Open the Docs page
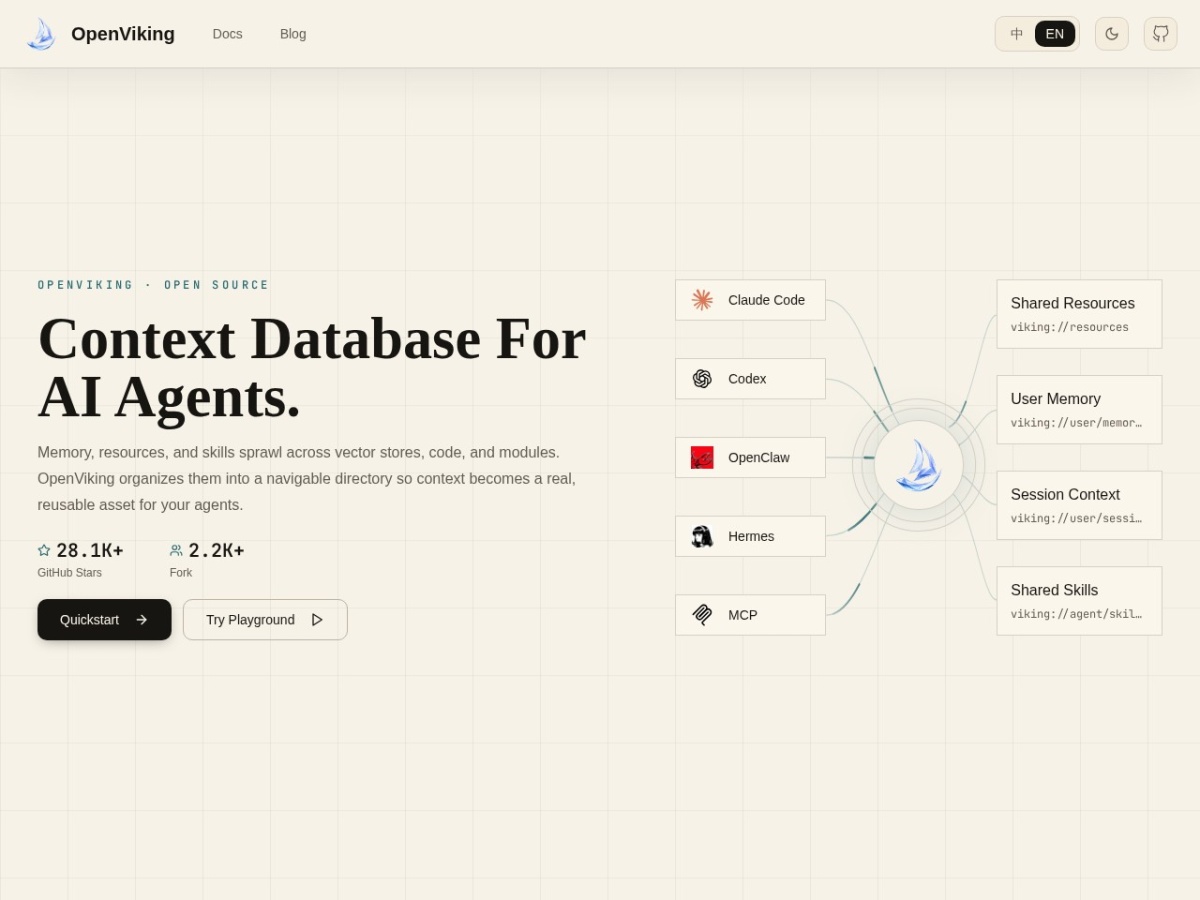1200x900 pixels. click(x=227, y=34)
